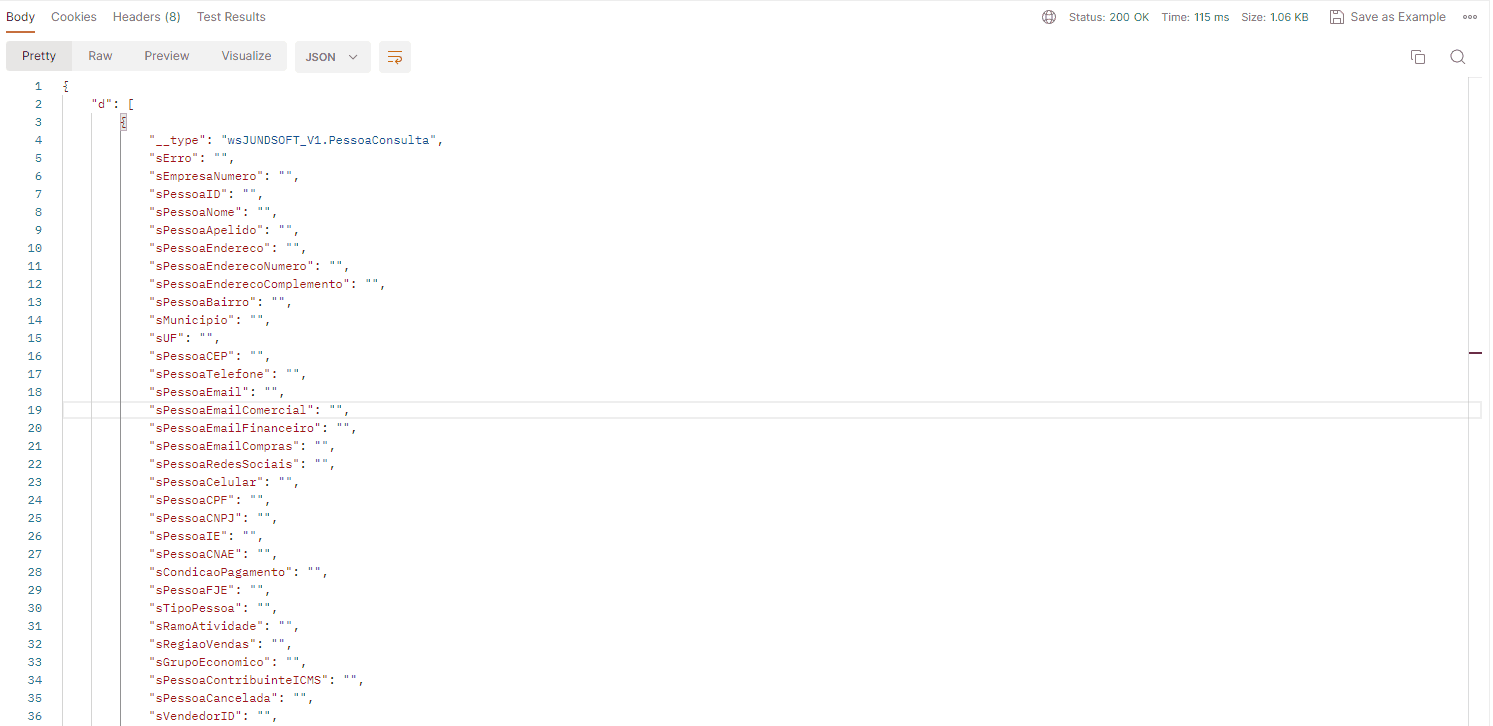Click the "sPessoaEmailComercial" key
The image size is (1493, 726).
231,410
